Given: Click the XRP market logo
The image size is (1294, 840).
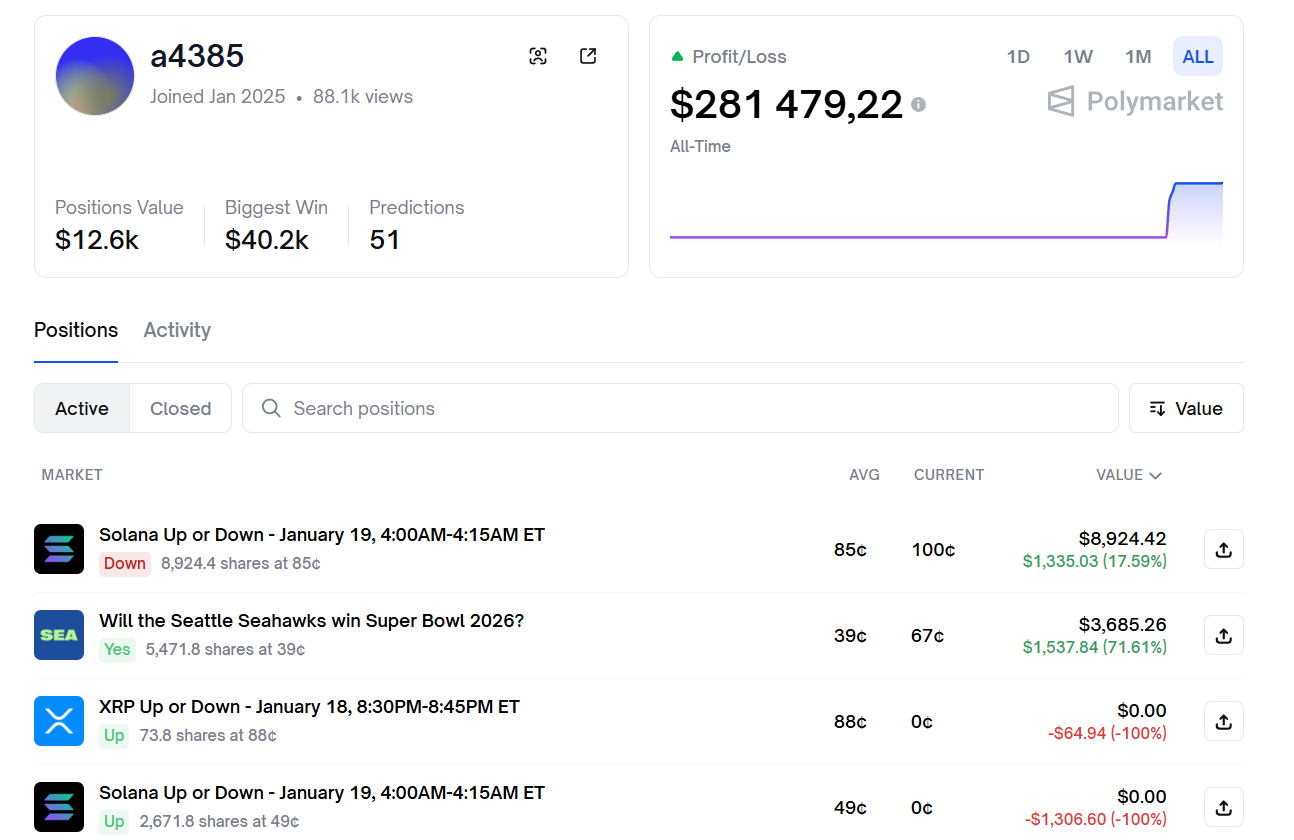Looking at the screenshot, I should click(x=59, y=721).
